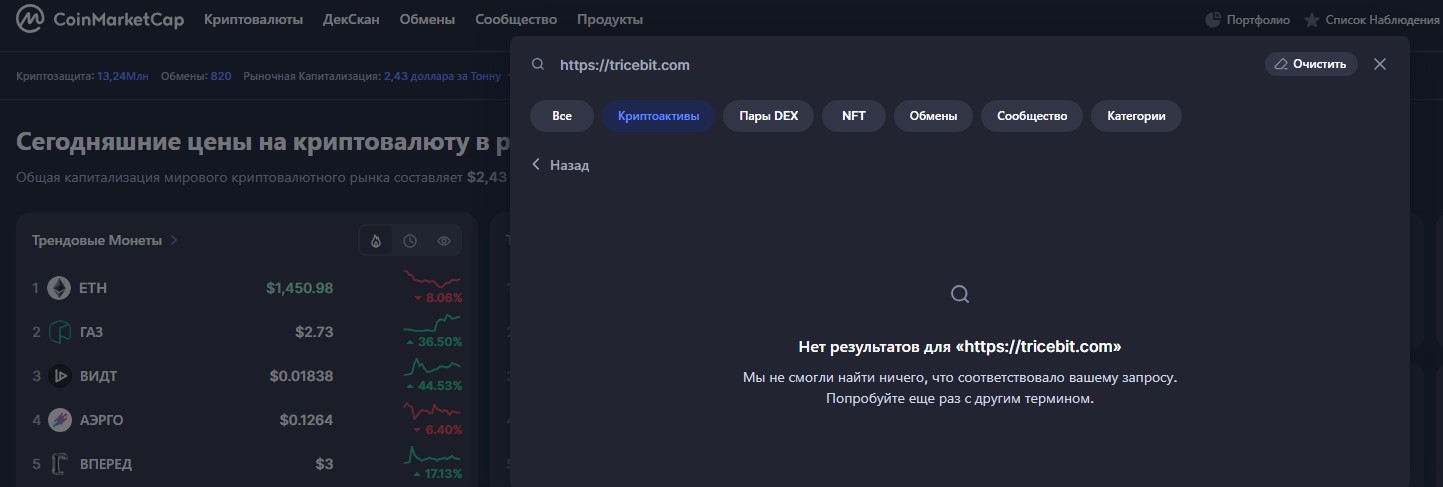Select the Пары DEX filter tab
The image size is (1443, 487).
coord(769,116)
